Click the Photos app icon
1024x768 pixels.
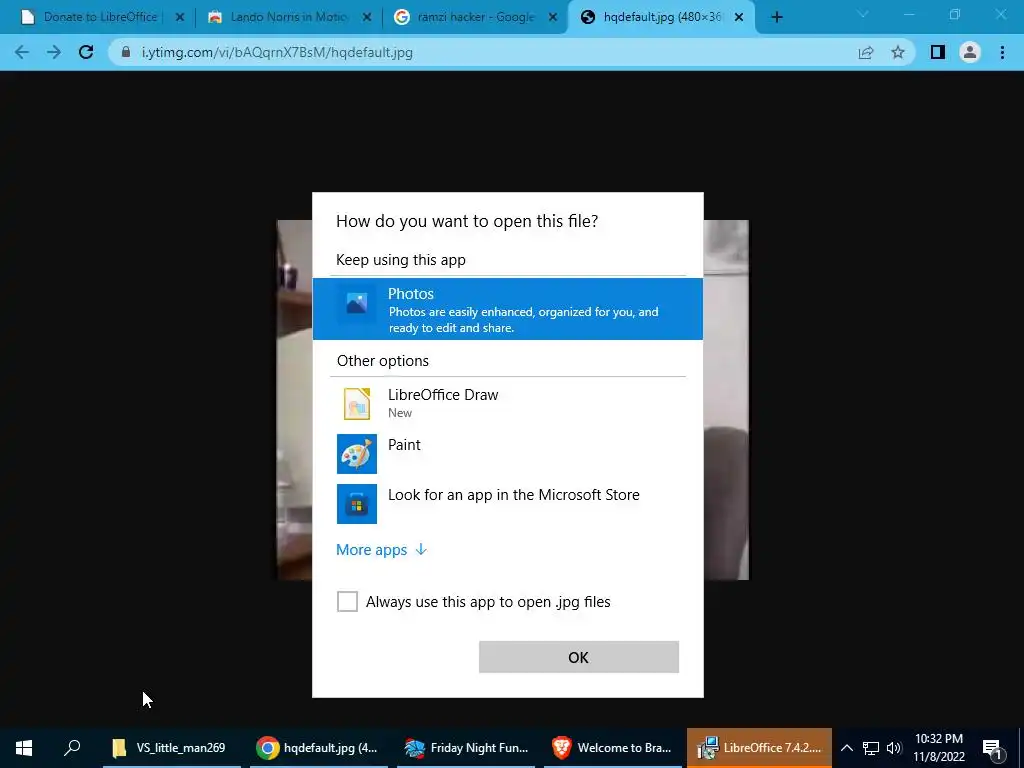[x=357, y=303]
